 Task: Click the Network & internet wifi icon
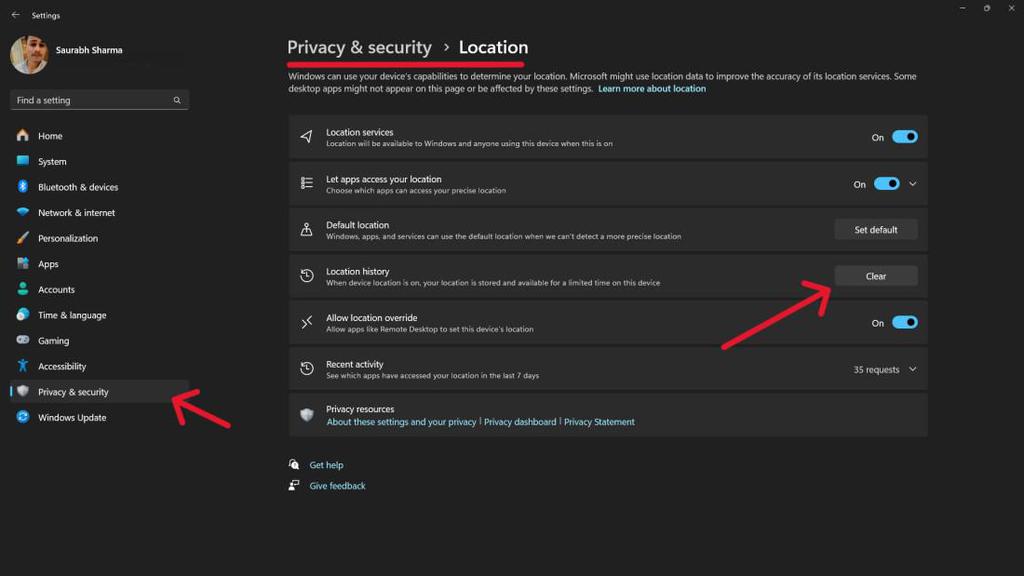[x=22, y=213]
